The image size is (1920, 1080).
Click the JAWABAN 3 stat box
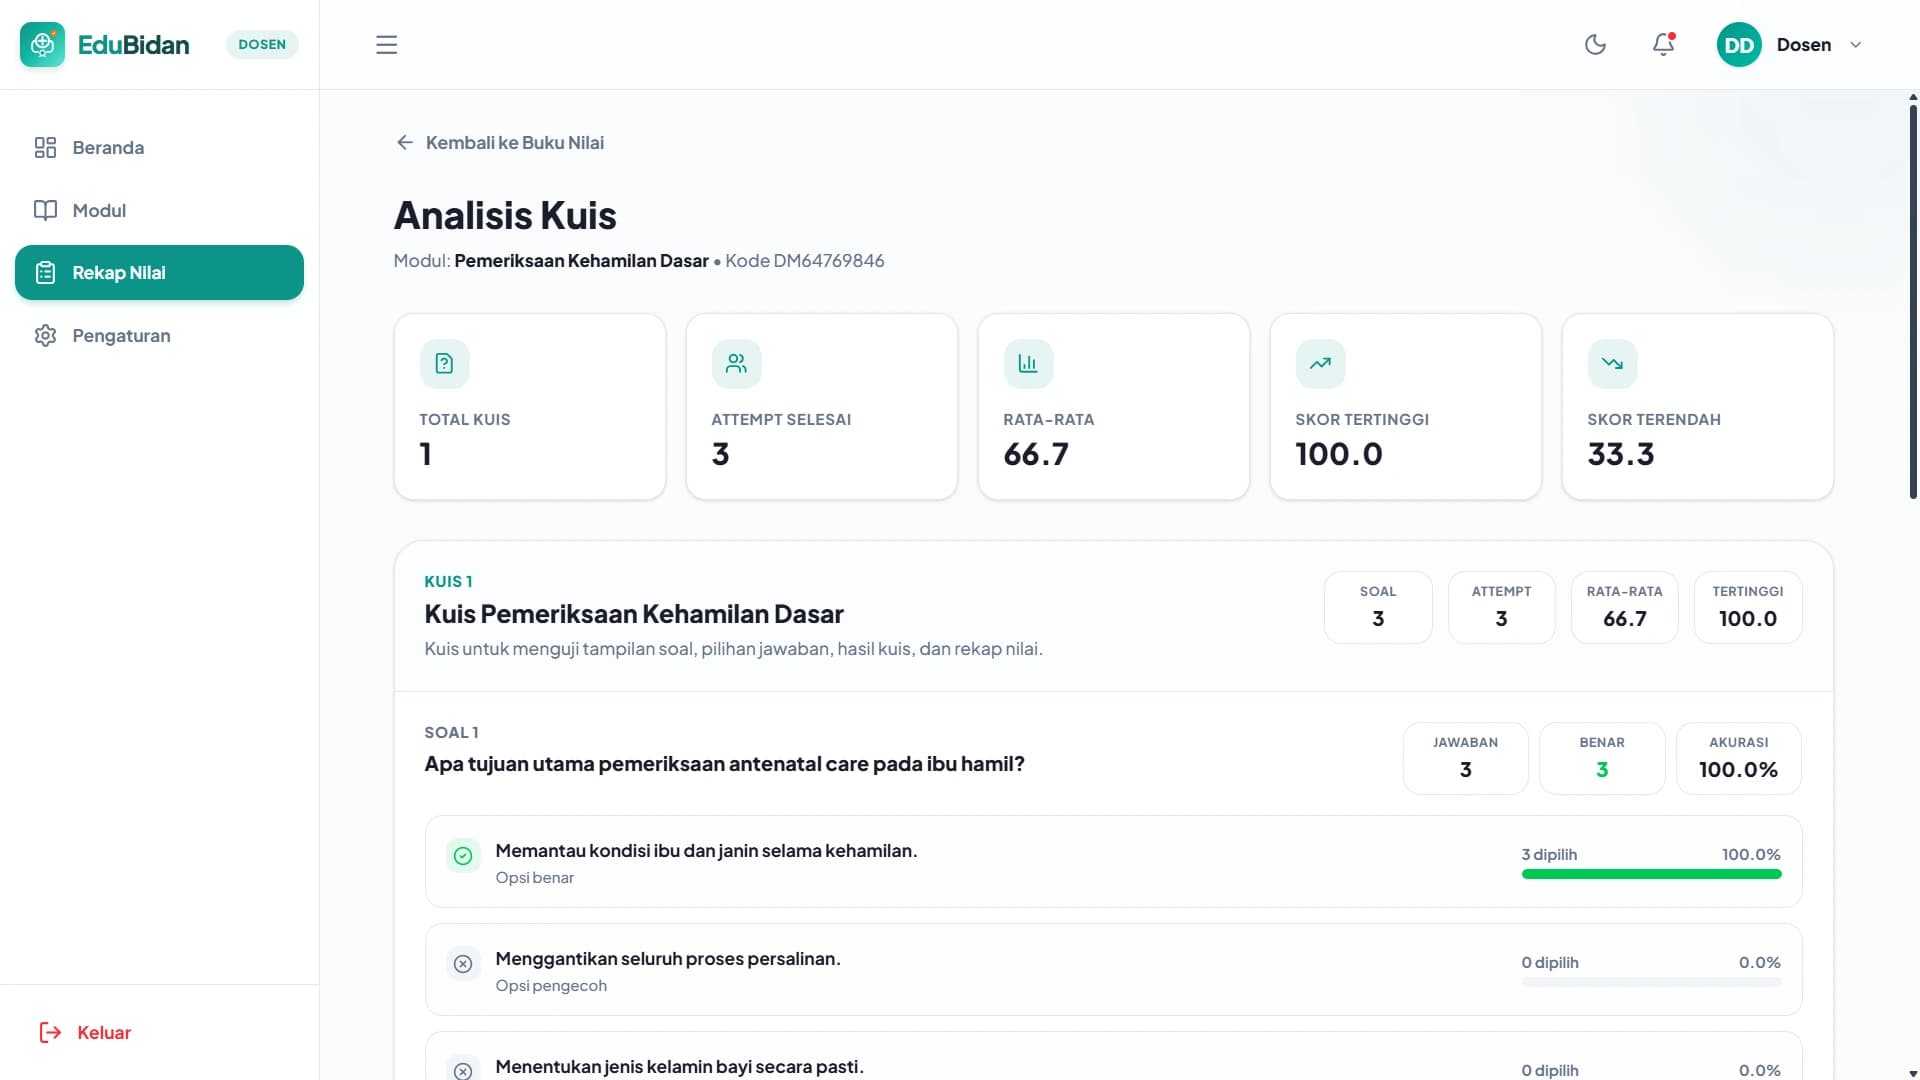(x=1465, y=759)
